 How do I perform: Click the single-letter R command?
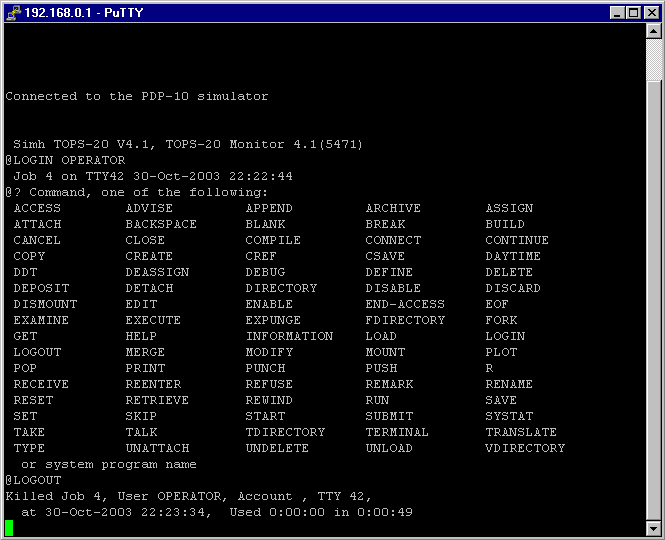point(489,368)
